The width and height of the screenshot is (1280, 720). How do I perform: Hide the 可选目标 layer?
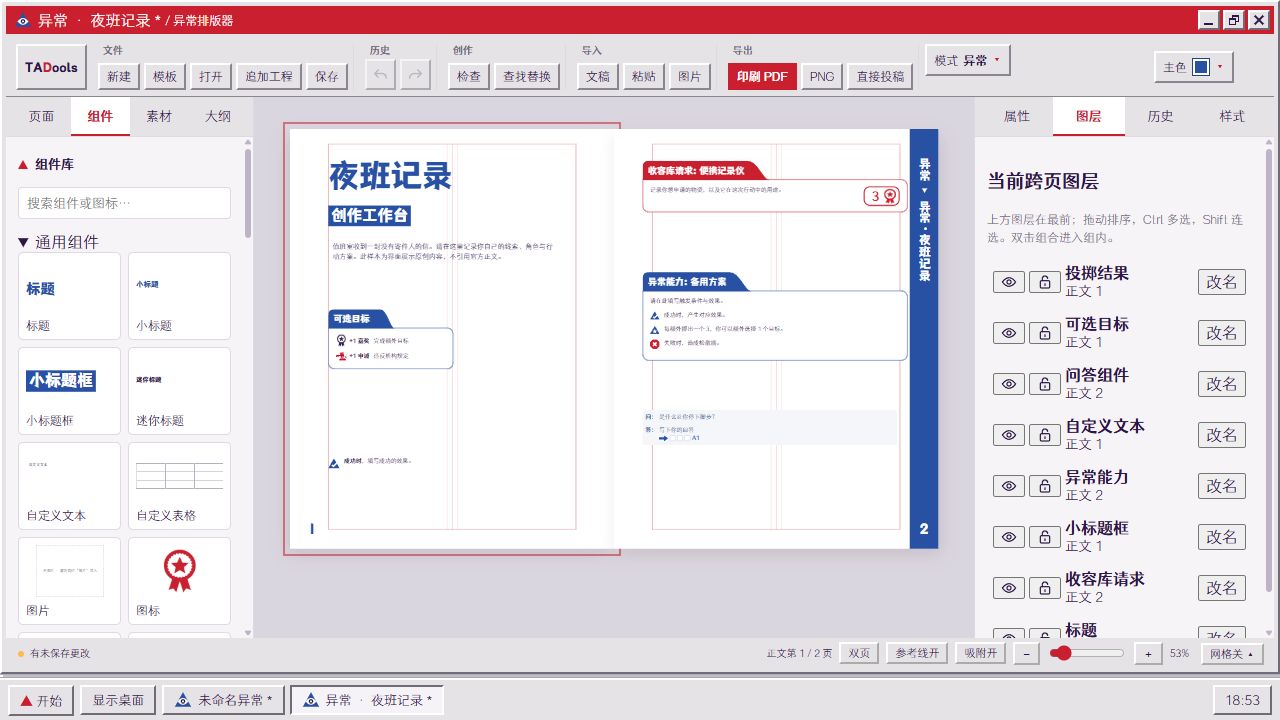pos(1009,333)
